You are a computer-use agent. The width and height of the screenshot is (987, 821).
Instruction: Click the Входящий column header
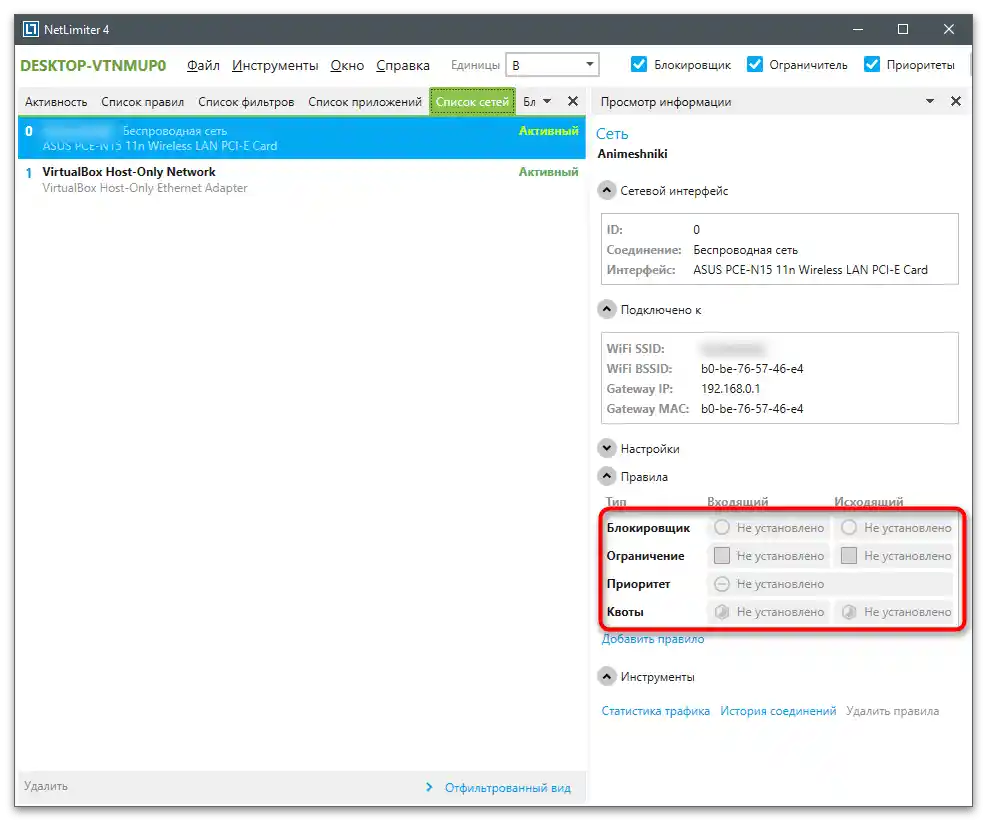pyautogui.click(x=737, y=501)
